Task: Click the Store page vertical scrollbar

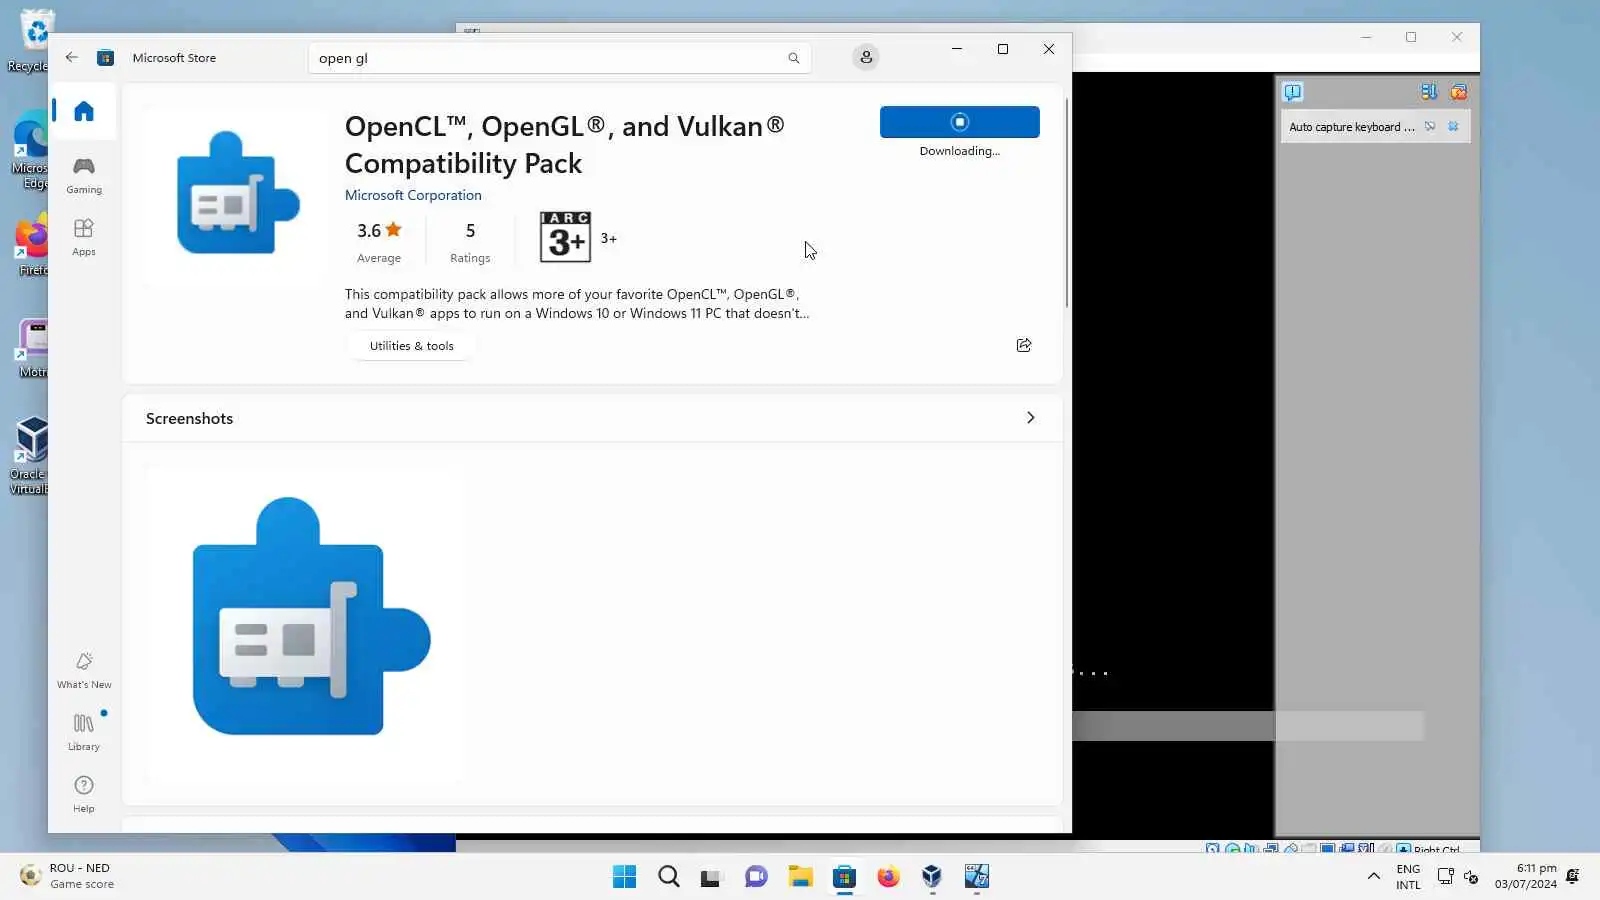Action: pyautogui.click(x=1067, y=203)
